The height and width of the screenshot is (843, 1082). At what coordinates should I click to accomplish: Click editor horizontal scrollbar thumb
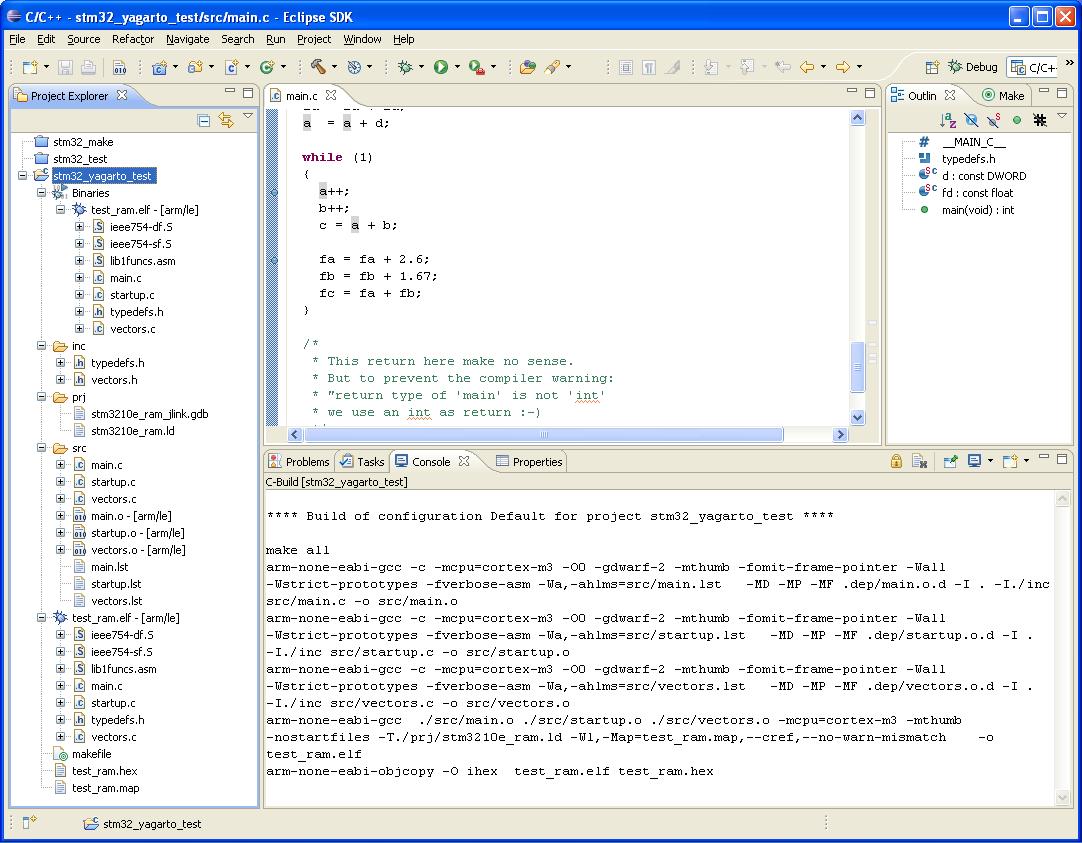coord(543,434)
